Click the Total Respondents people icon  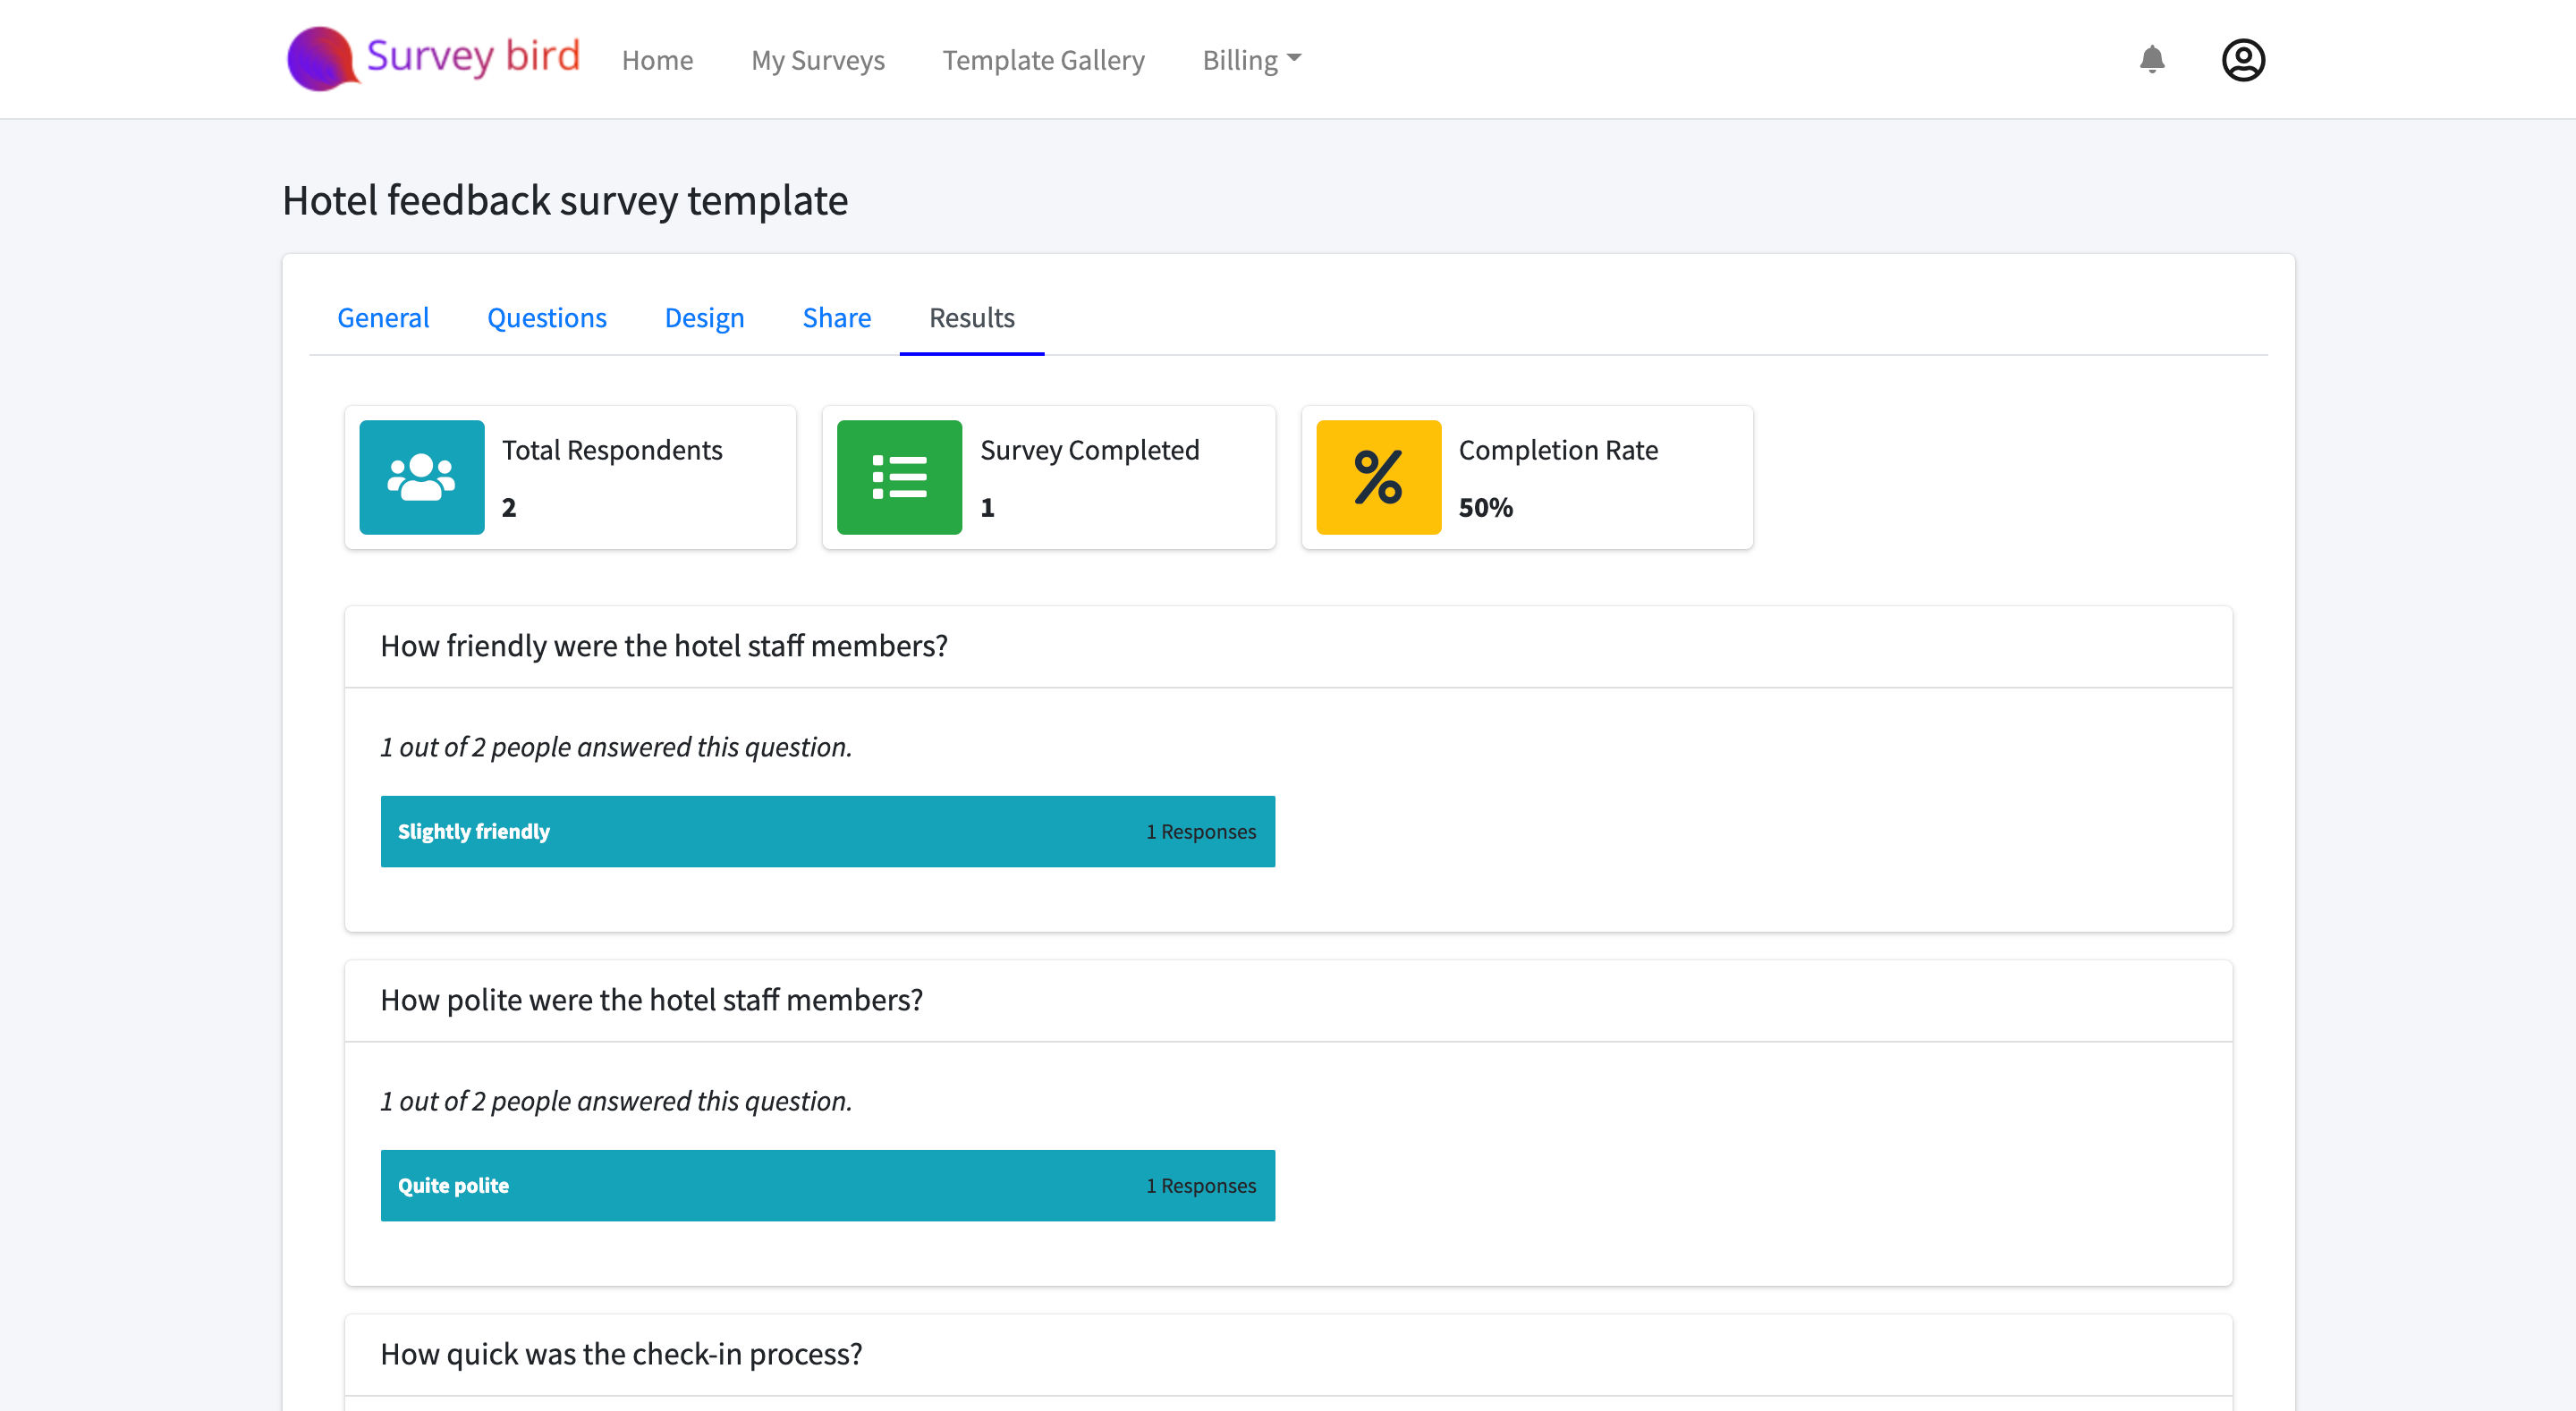click(421, 477)
